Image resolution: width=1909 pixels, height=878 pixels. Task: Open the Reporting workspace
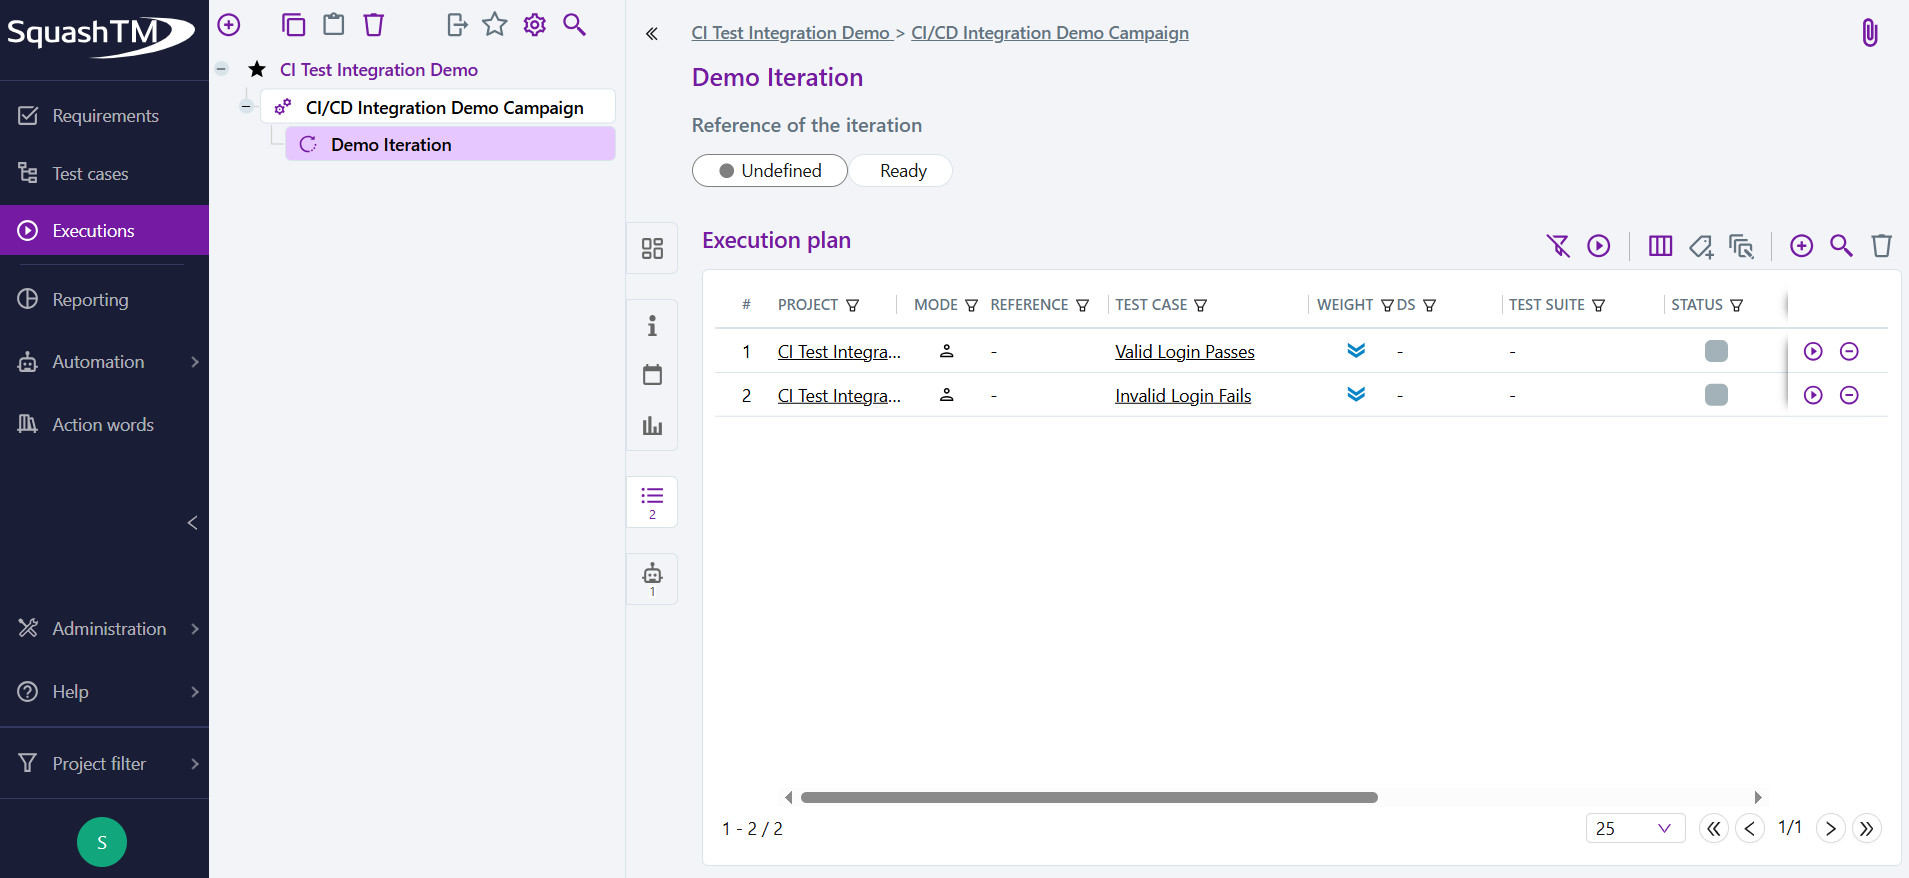pos(90,300)
